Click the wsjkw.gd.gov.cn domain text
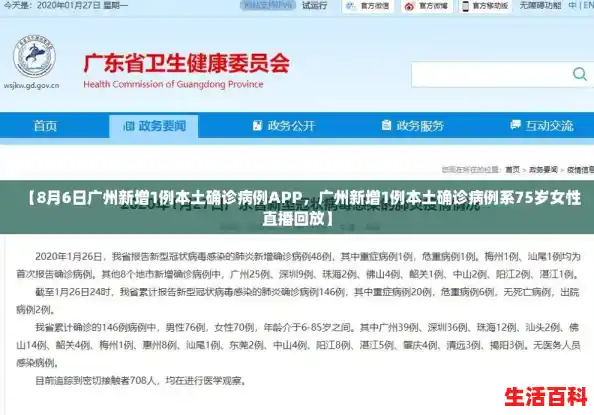The image size is (594, 415). tap(31, 86)
